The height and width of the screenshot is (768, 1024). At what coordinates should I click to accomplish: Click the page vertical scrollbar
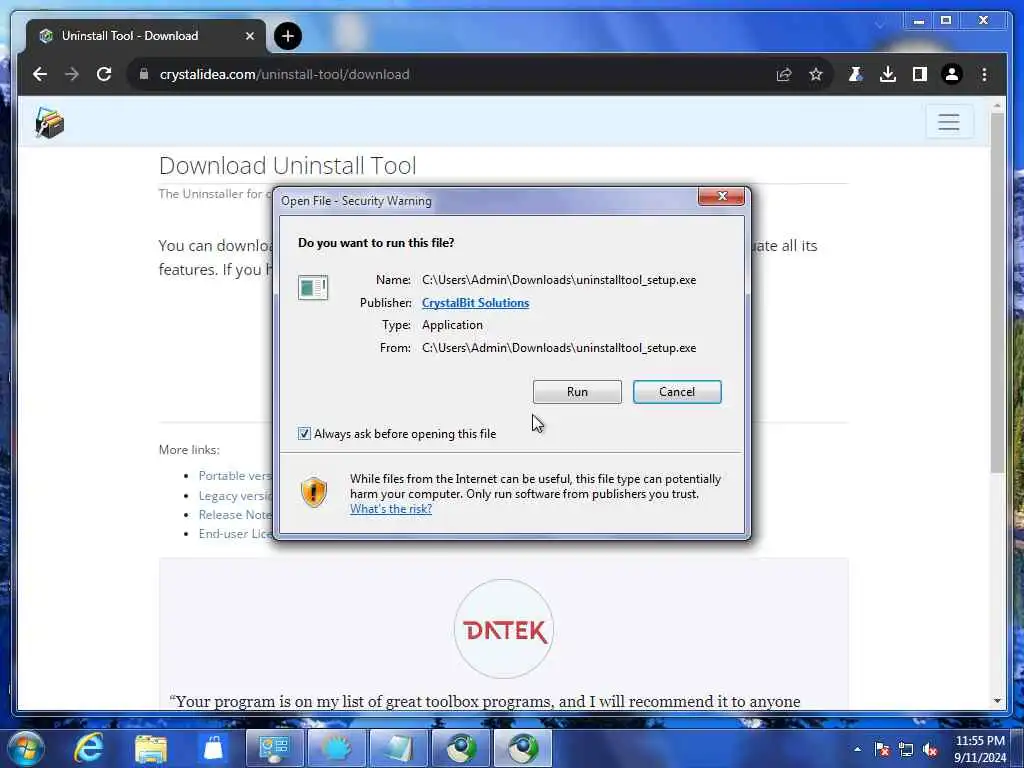pyautogui.click(x=997, y=293)
